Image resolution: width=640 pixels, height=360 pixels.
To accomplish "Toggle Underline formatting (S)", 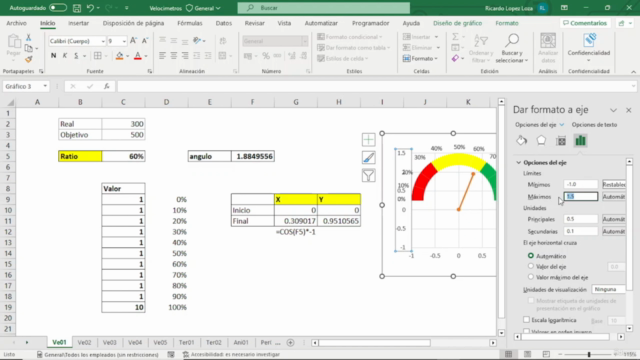I will [76, 56].
